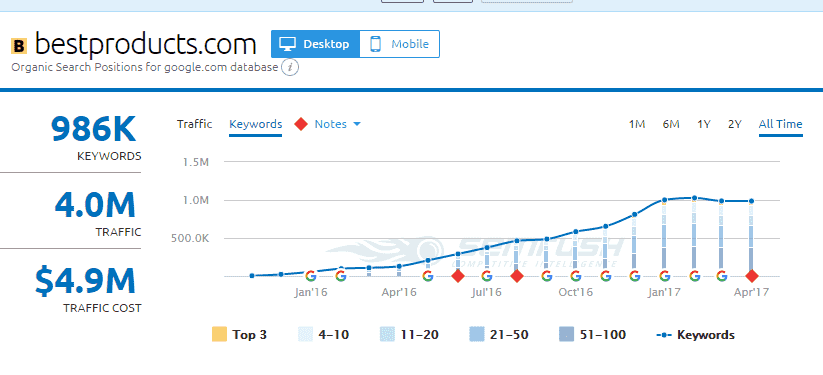
Task: Open the Google update note at Jan'16
Action: point(311,276)
